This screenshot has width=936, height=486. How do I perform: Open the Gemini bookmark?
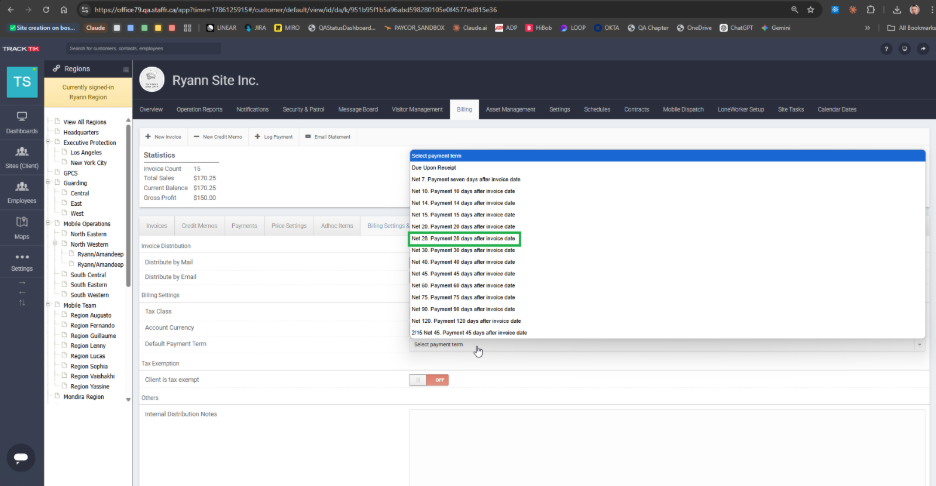click(x=775, y=28)
